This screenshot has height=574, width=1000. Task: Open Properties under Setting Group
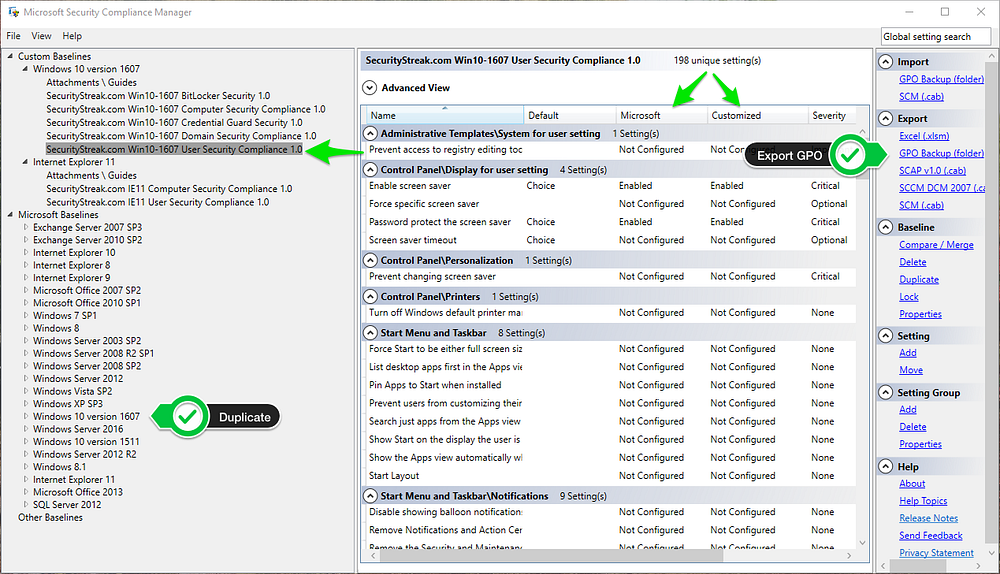pyautogui.click(x=920, y=444)
